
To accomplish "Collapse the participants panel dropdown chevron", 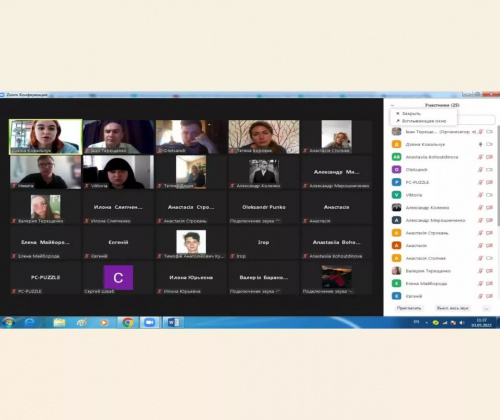I will [x=392, y=105].
